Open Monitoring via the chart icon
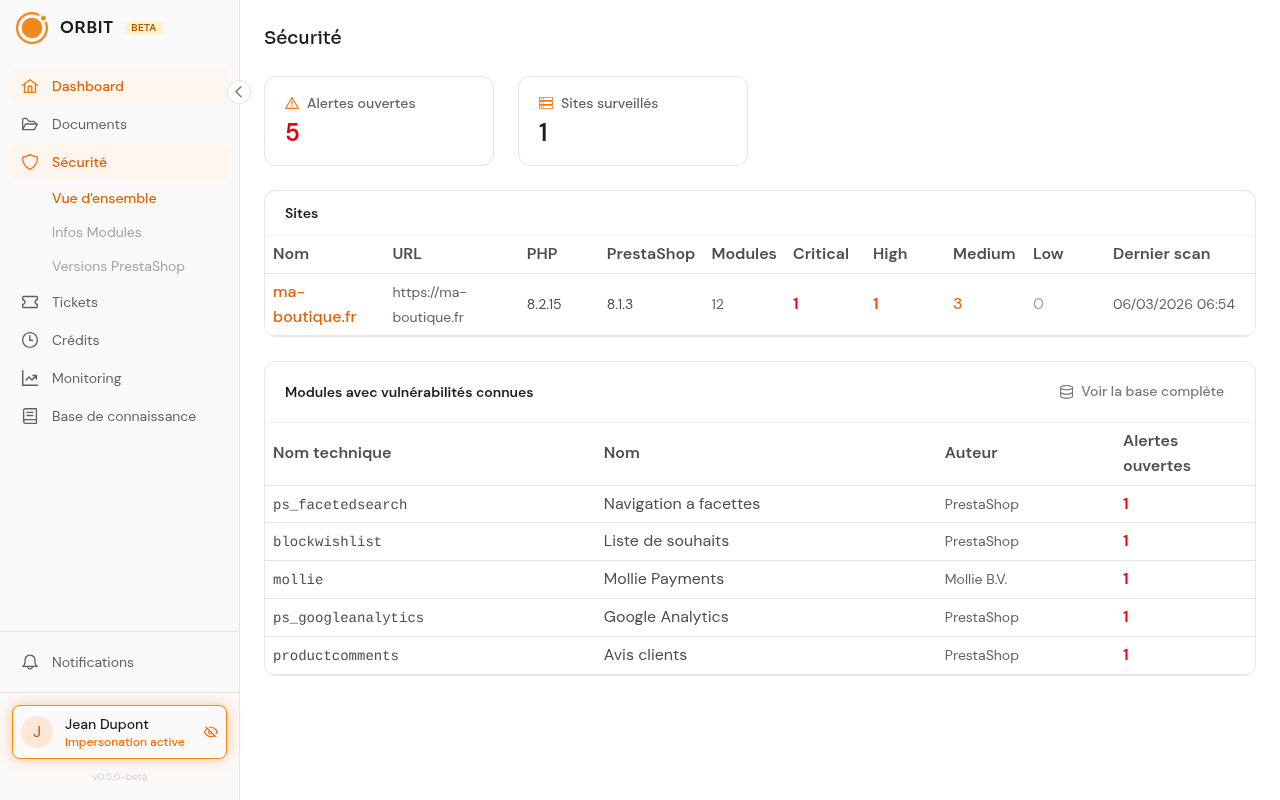The height and width of the screenshot is (800, 1280). coord(30,378)
